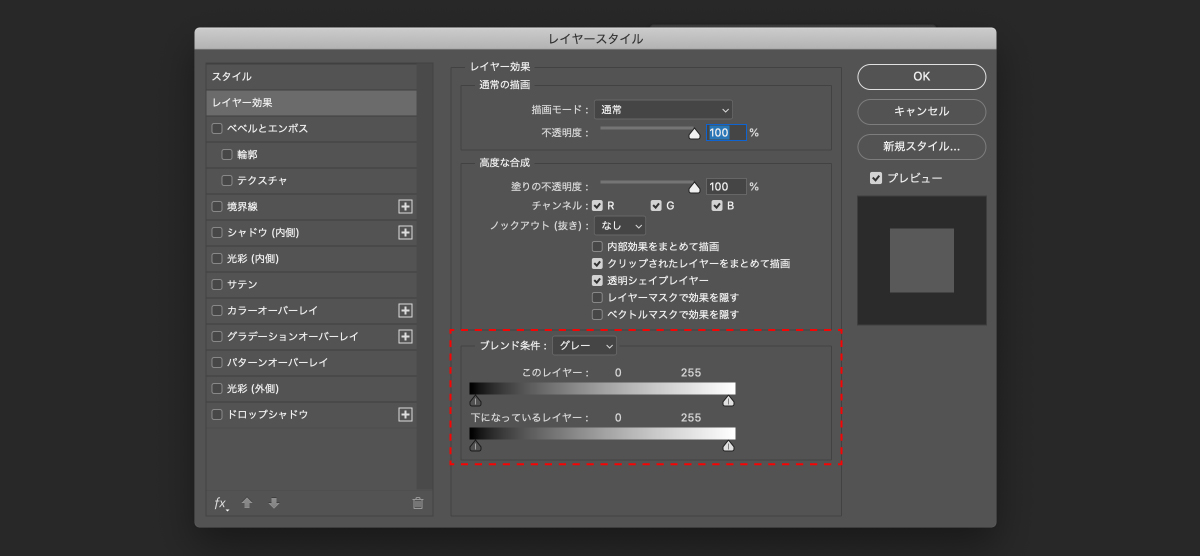Click the plus icon beside カラーオーバーレイ
Screen dimensions: 1200x556
click(405, 311)
